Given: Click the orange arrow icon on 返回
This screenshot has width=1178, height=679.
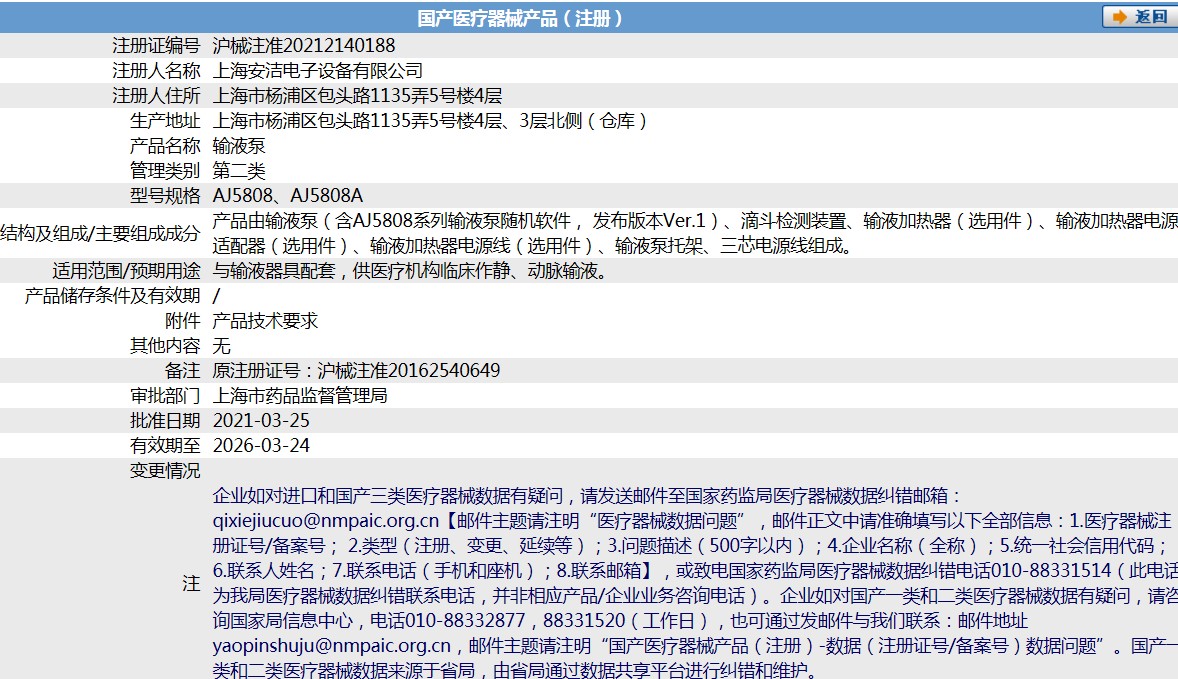Looking at the screenshot, I should tap(1119, 17).
